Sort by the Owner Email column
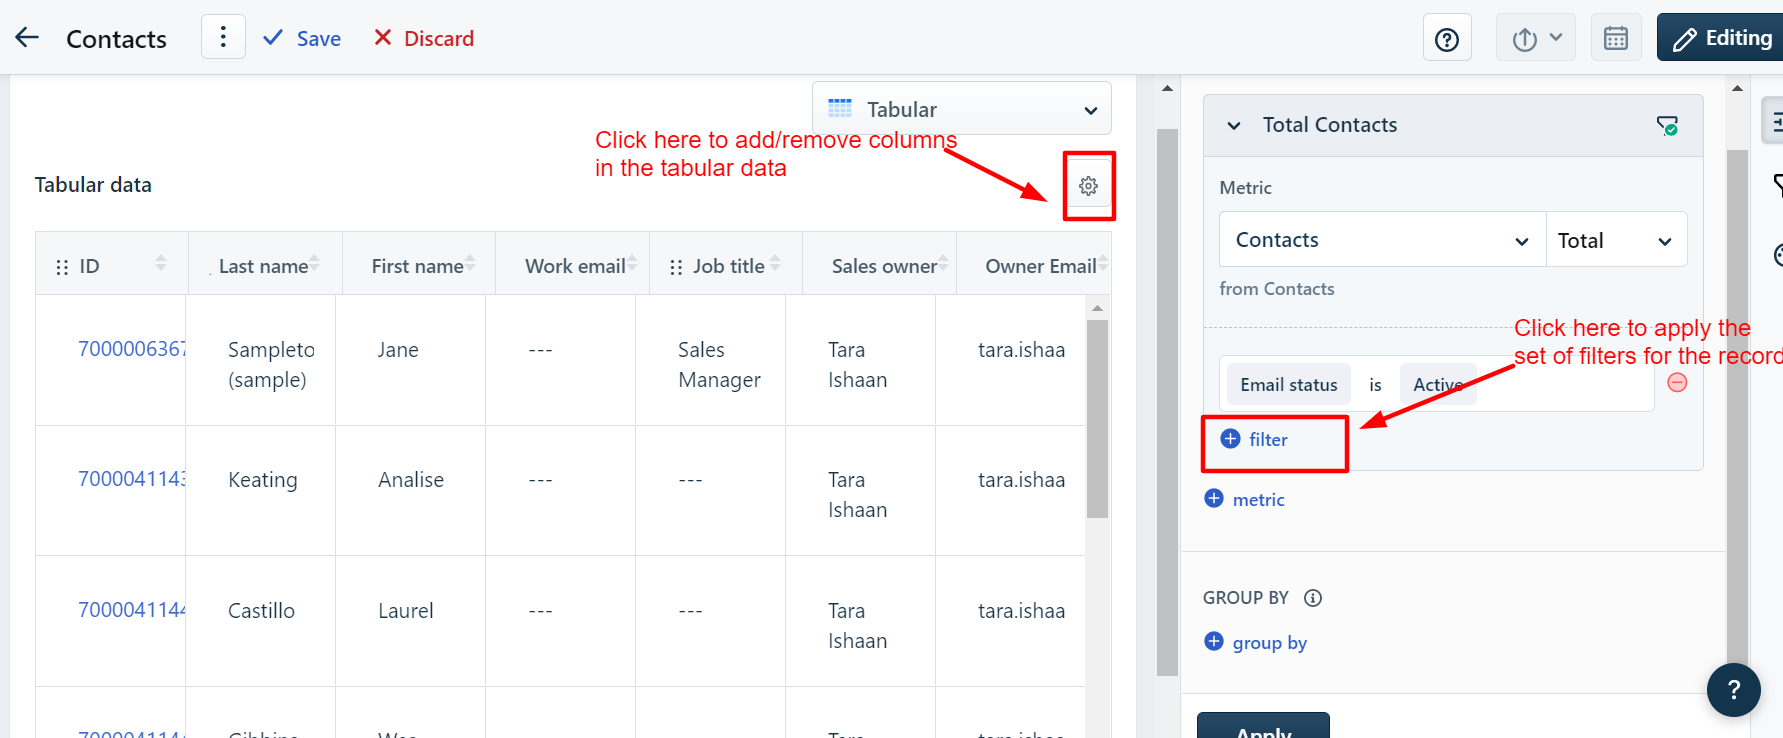This screenshot has height=738, width=1783. [x=1102, y=263]
